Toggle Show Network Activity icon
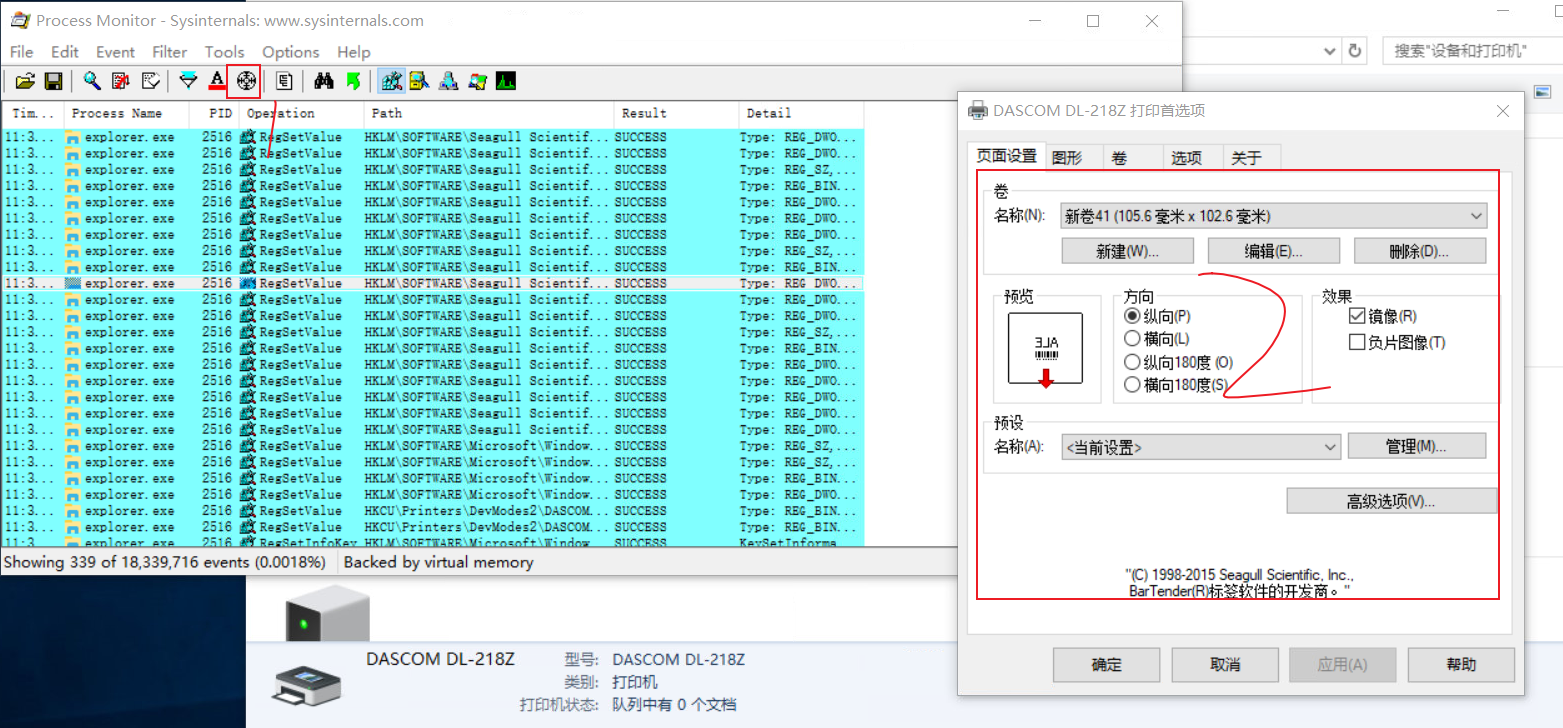The height and width of the screenshot is (728, 1563). [448, 81]
